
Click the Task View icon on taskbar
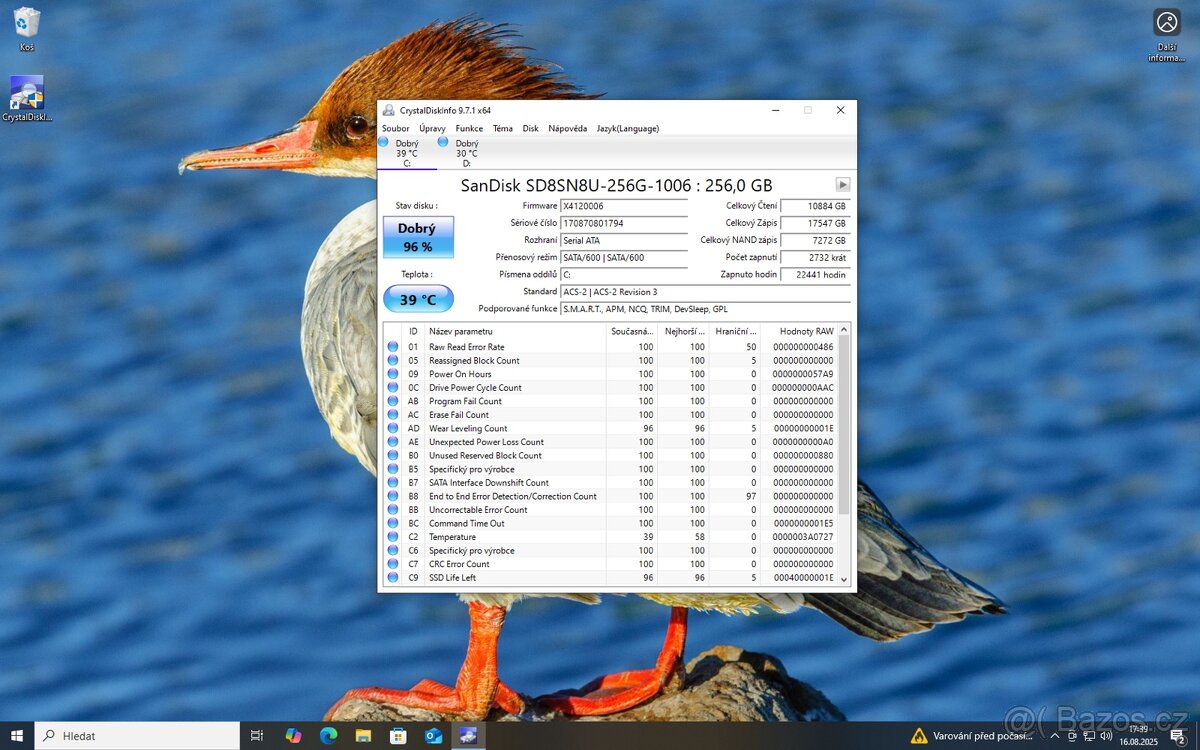click(x=254, y=736)
